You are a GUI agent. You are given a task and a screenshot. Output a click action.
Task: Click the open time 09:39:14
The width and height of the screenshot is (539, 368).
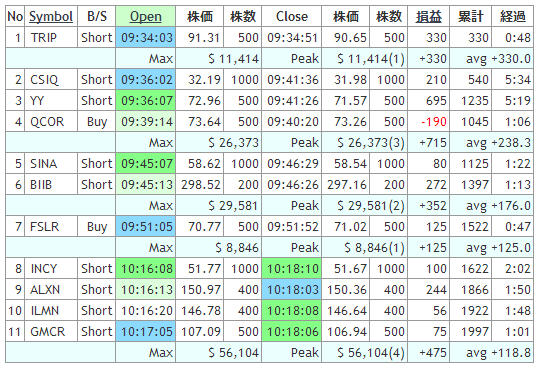145,122
